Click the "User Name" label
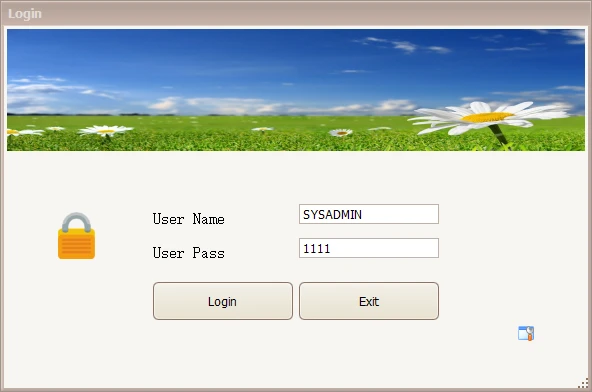The image size is (592, 392). pos(188,219)
